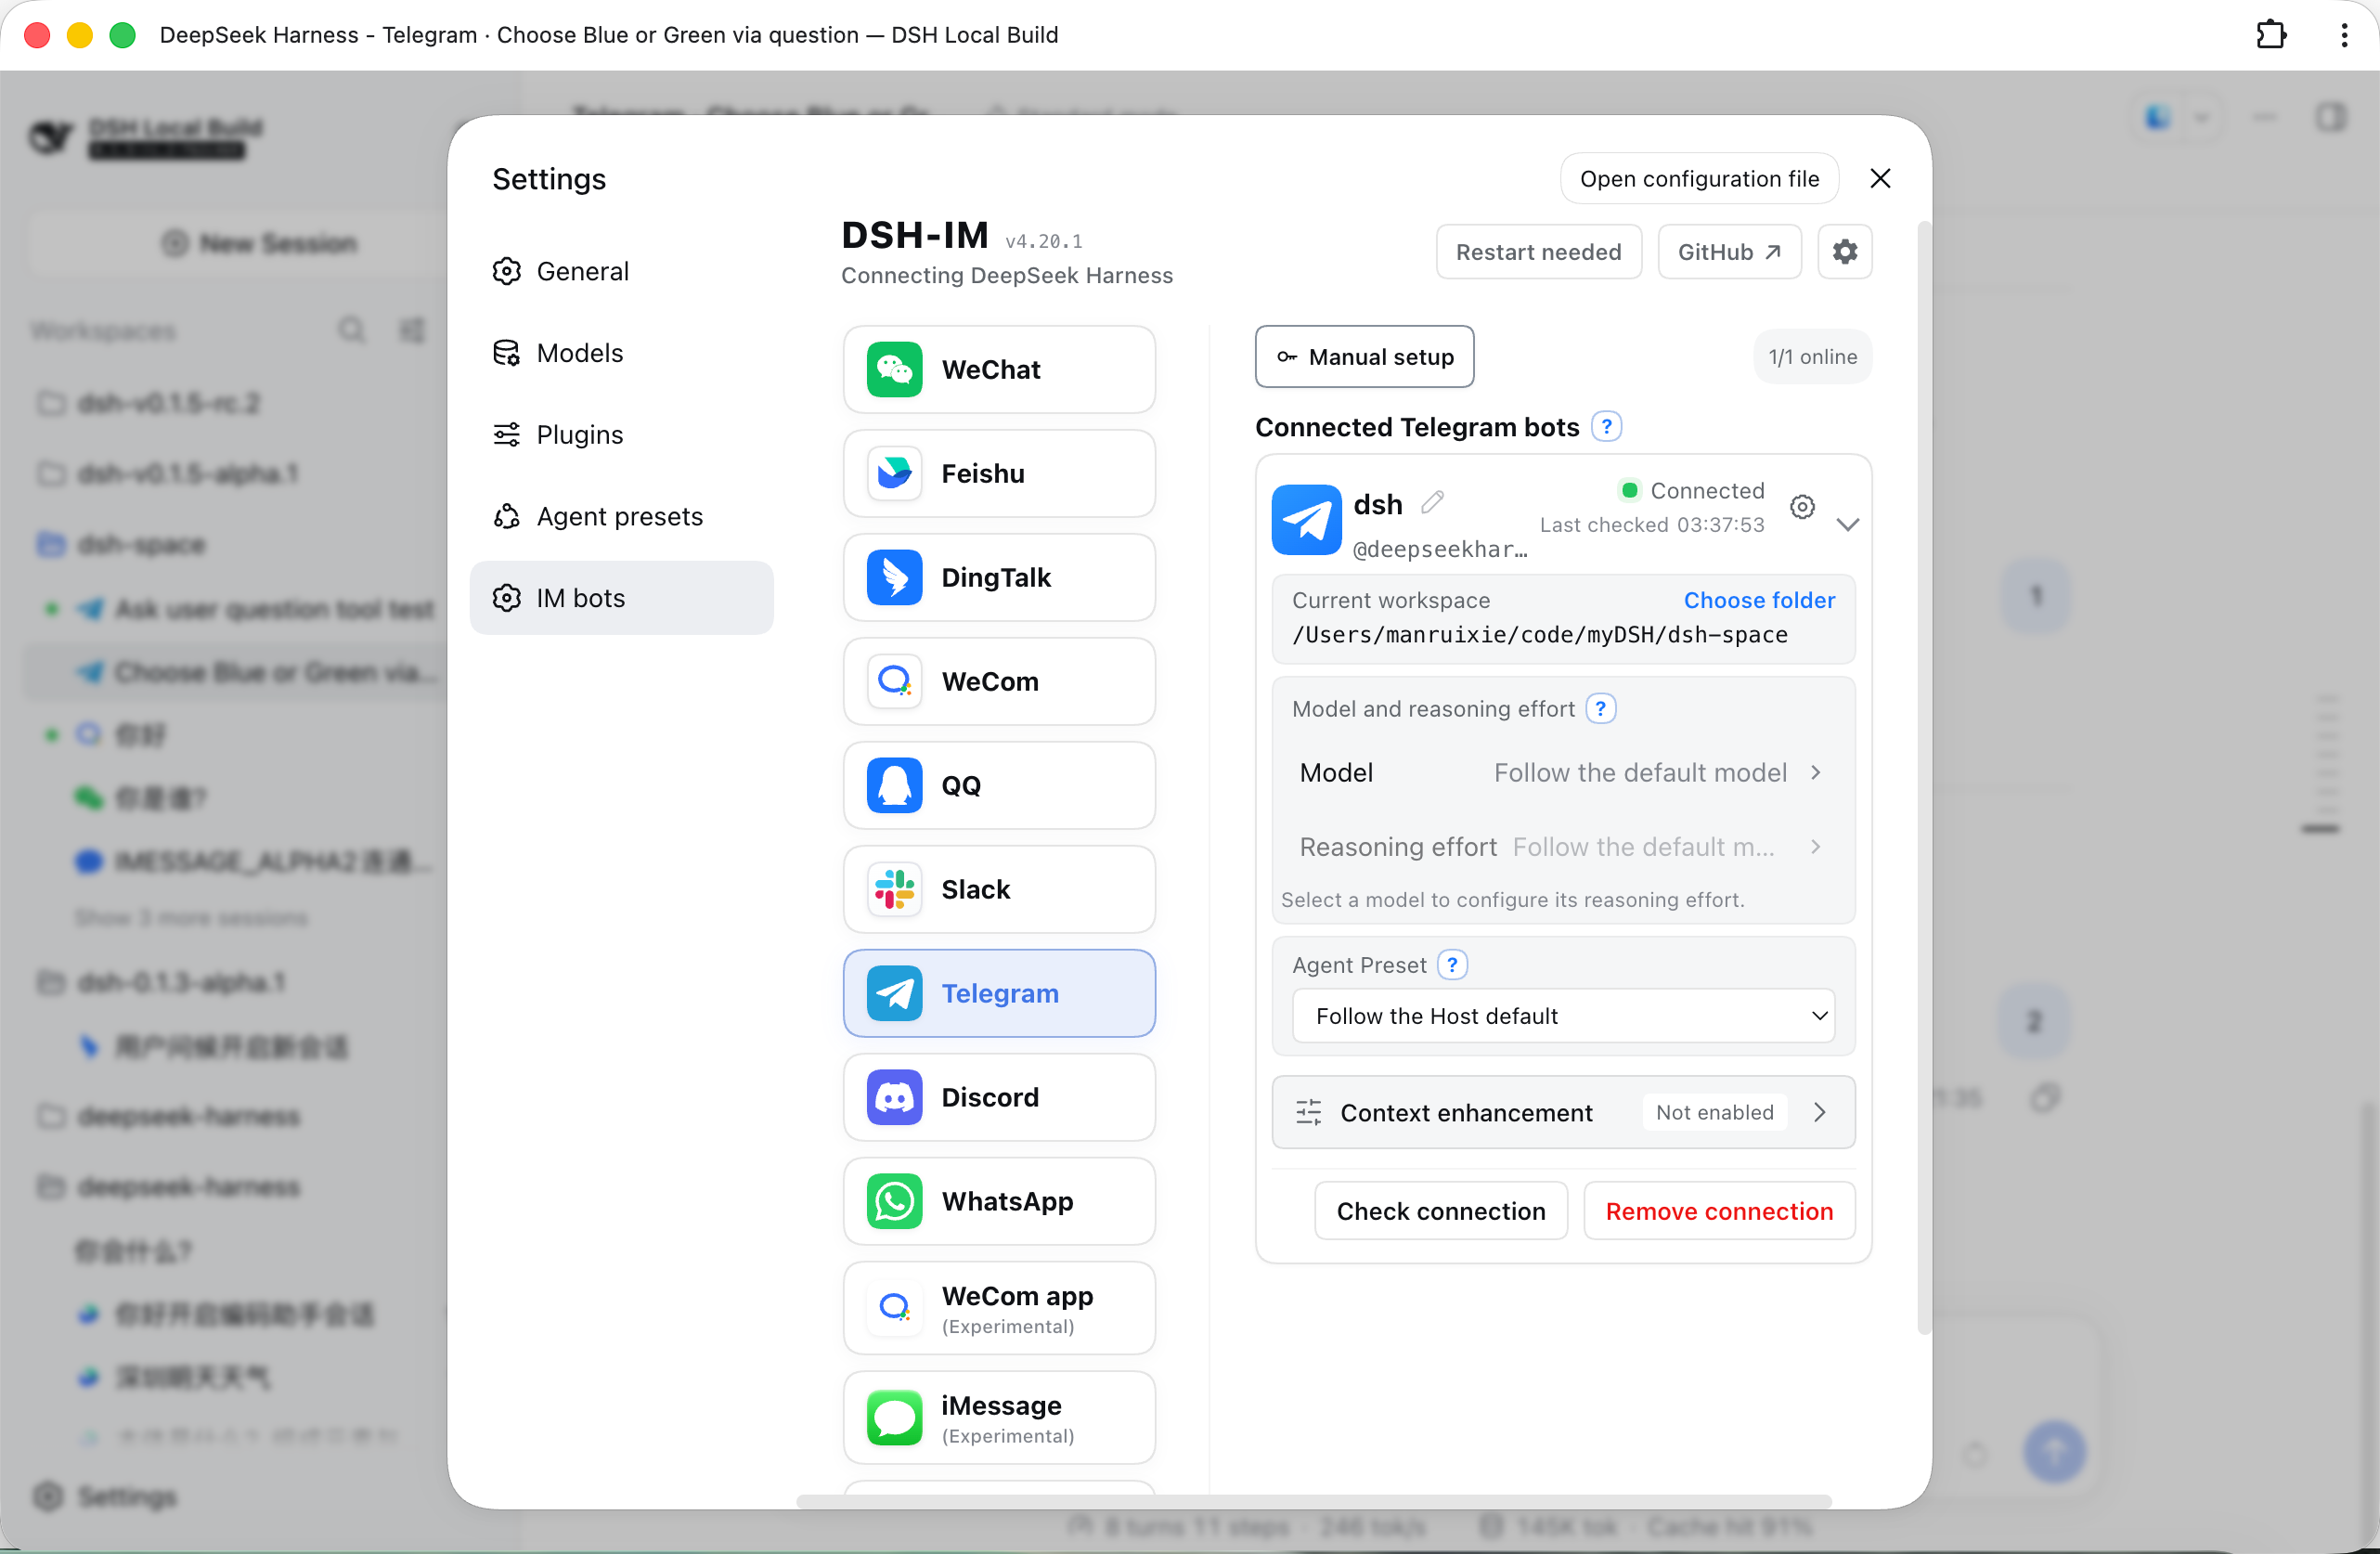
Task: Expand the Context enhancement row
Action: point(1563,1113)
